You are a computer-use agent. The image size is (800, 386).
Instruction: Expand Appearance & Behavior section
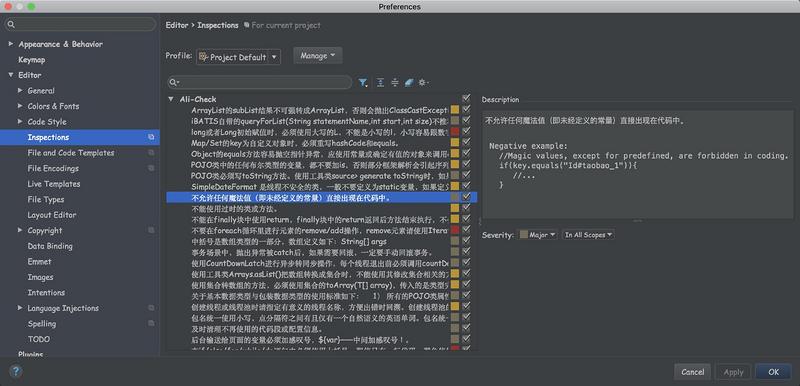[11, 44]
